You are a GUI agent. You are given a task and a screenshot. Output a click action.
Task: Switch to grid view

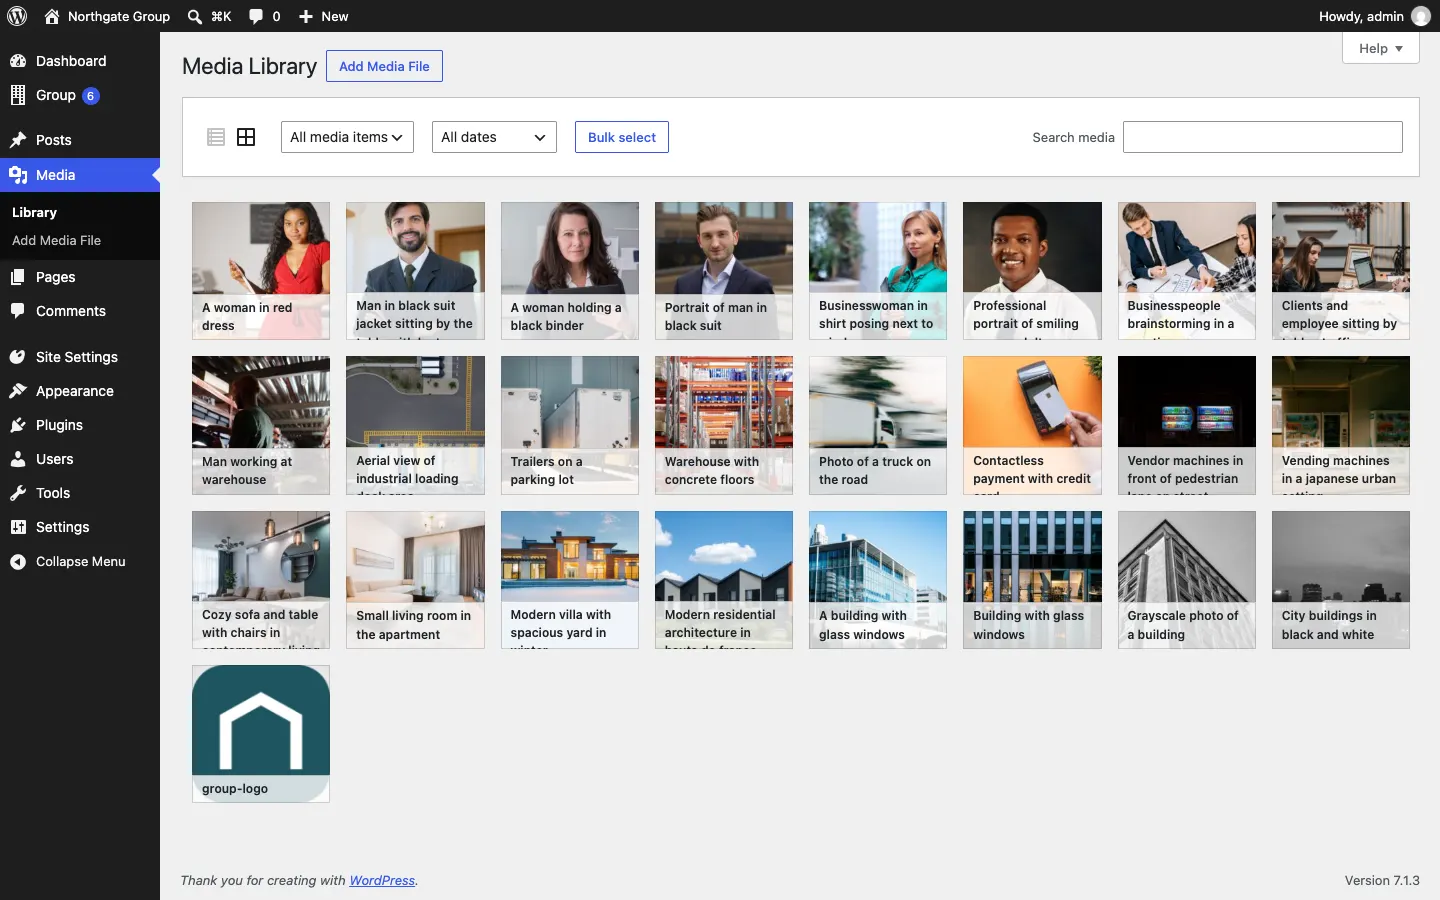click(x=246, y=137)
